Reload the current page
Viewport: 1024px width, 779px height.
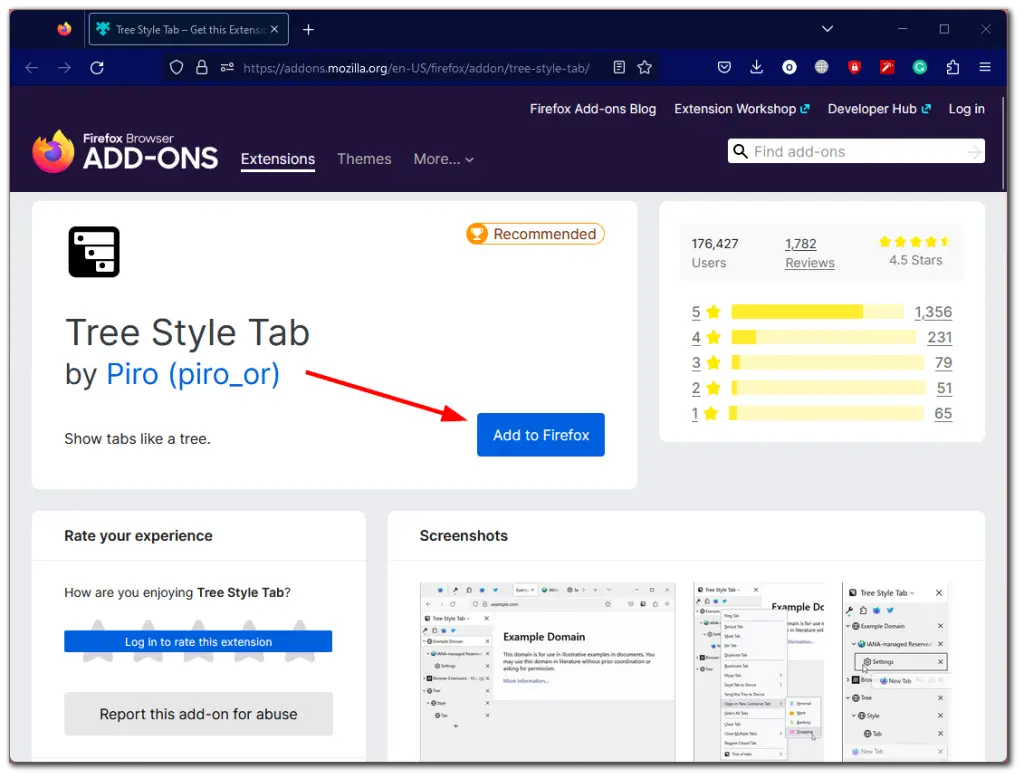point(96,68)
